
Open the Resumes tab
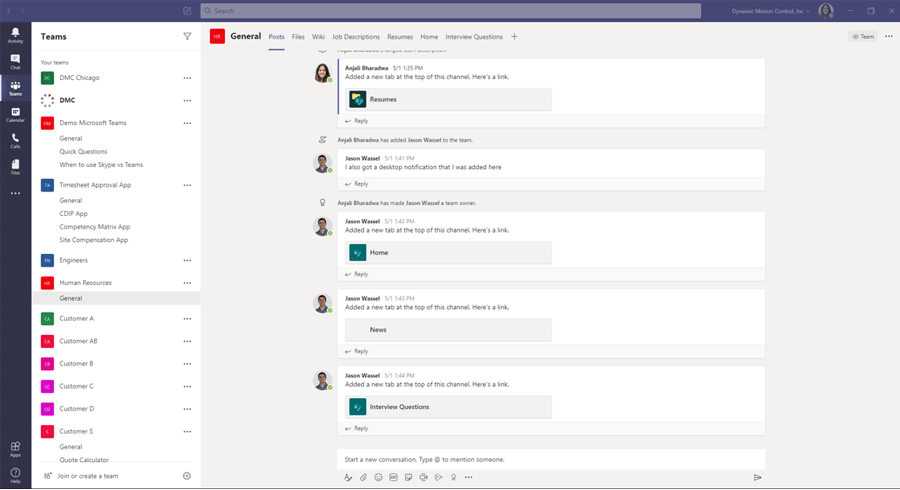pyautogui.click(x=400, y=37)
